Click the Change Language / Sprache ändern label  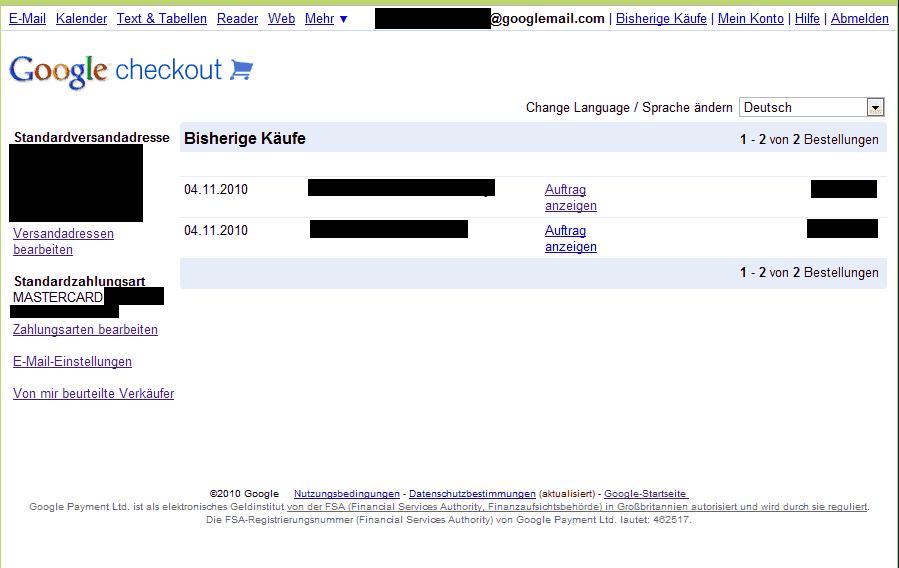pyautogui.click(x=629, y=108)
